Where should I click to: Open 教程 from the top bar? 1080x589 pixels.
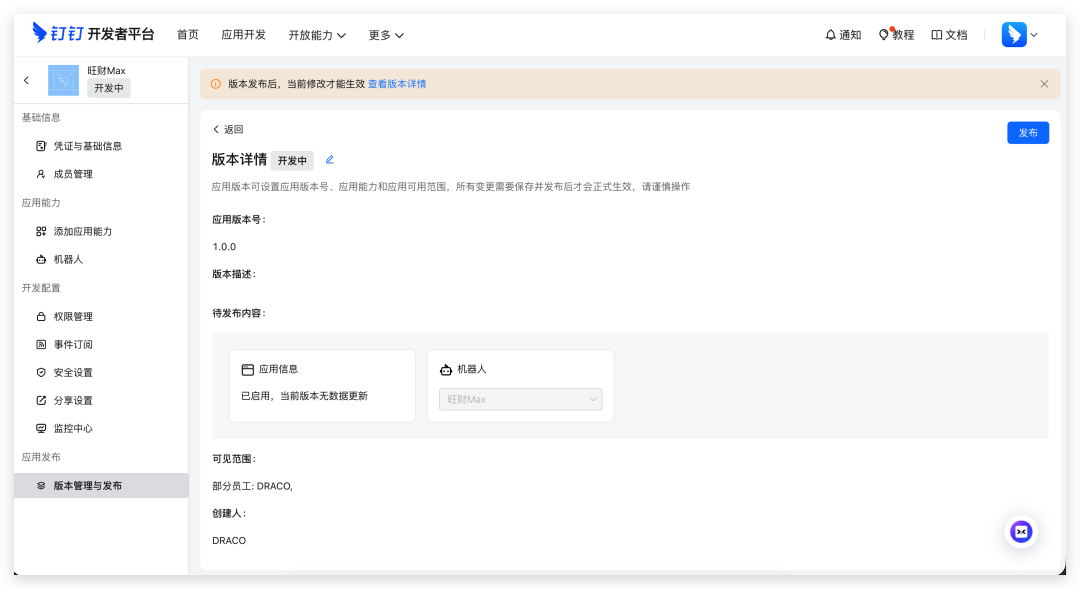click(896, 35)
